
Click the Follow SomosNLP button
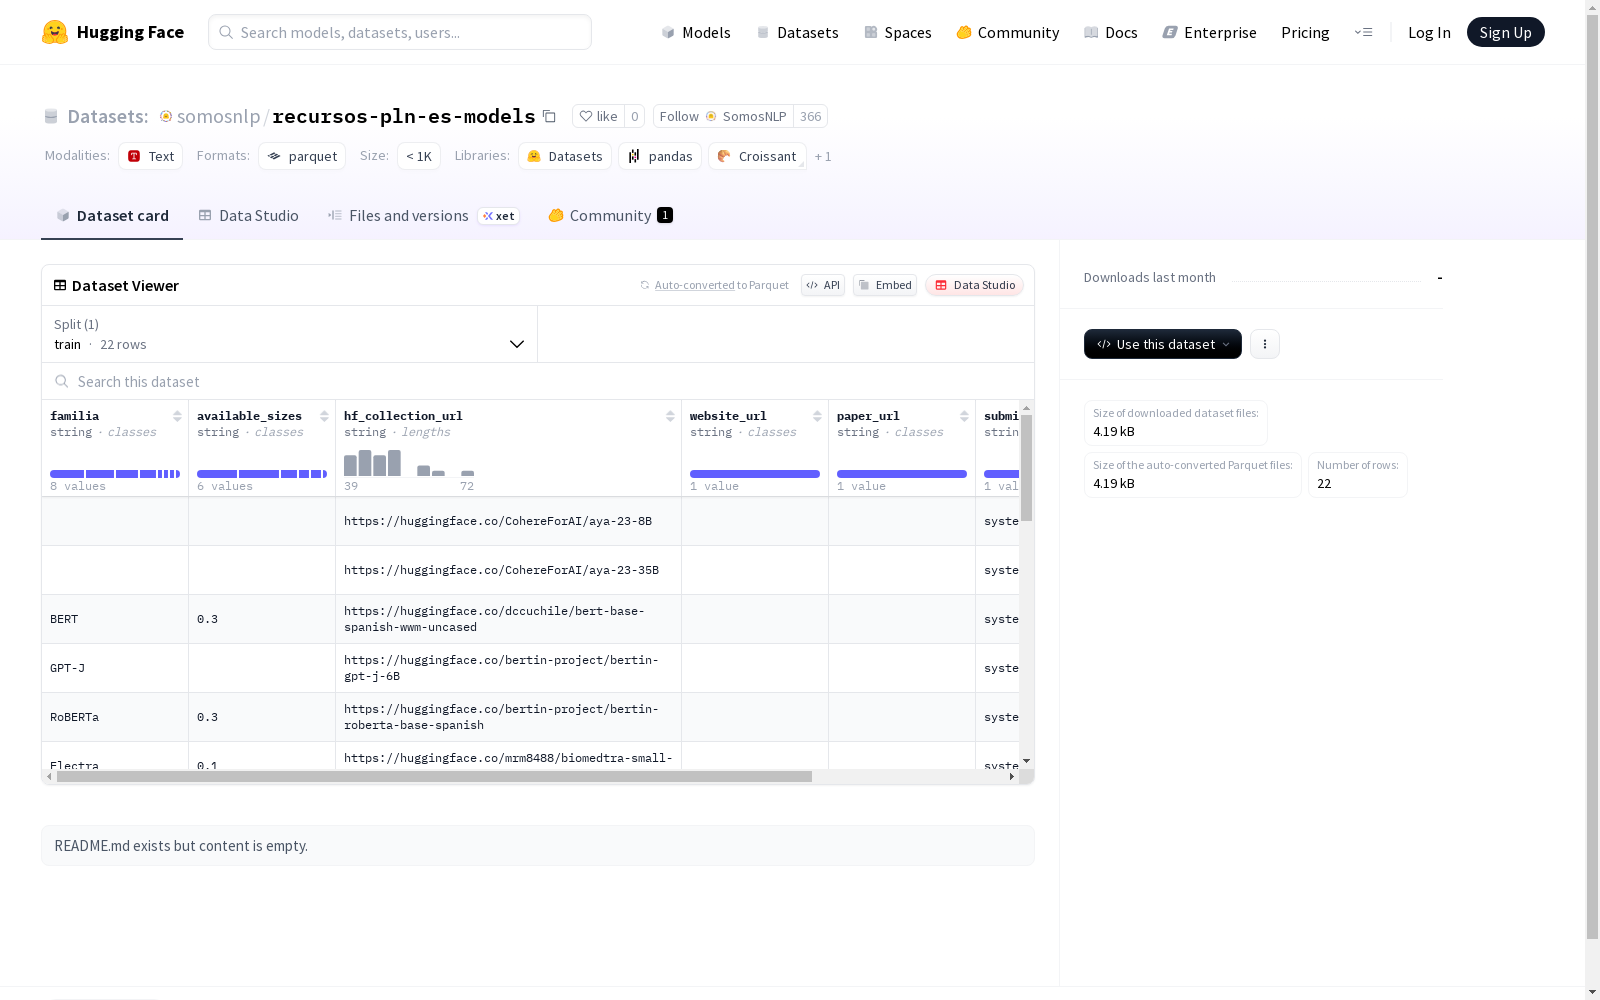(x=723, y=116)
